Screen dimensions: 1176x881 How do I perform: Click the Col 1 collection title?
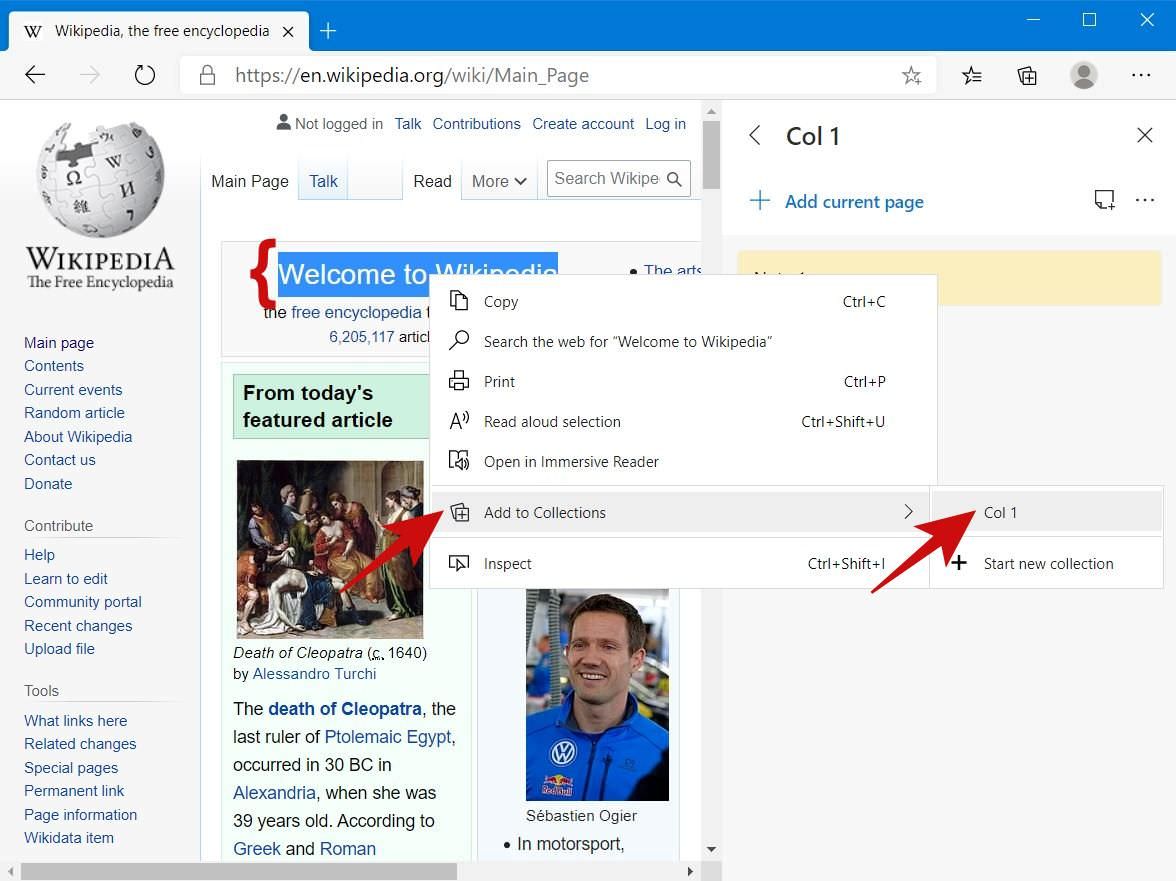point(813,136)
